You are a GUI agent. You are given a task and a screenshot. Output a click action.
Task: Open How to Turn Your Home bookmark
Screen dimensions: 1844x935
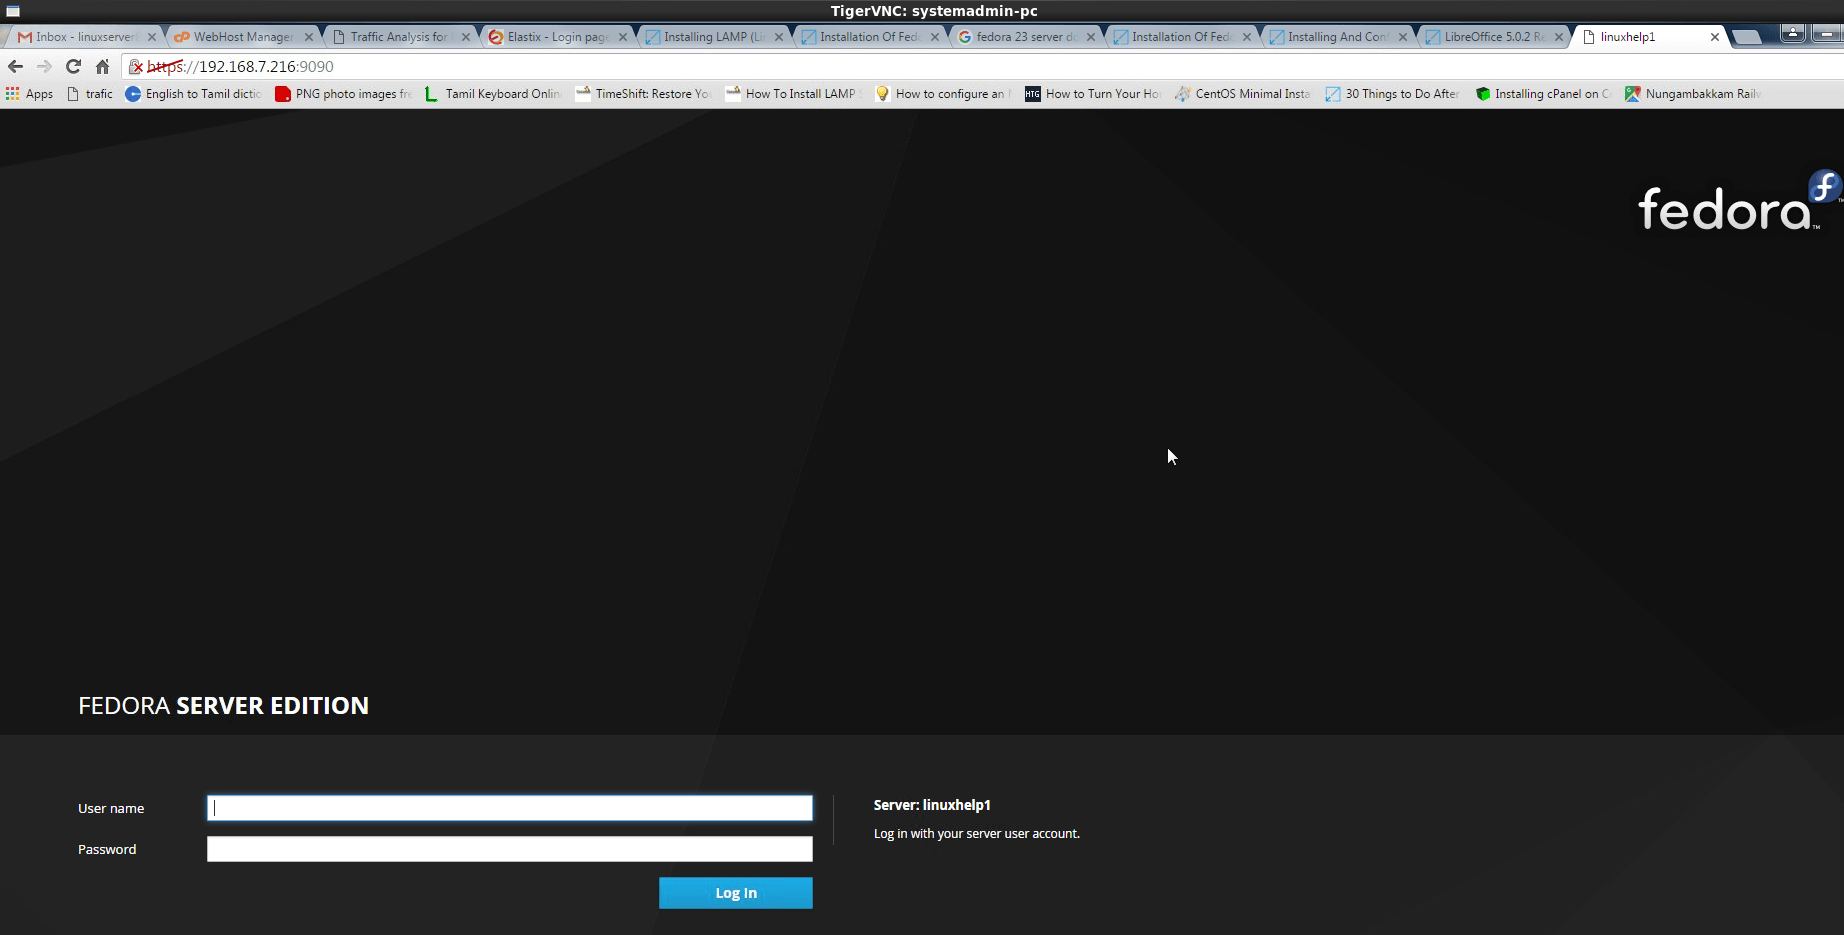tap(1093, 94)
